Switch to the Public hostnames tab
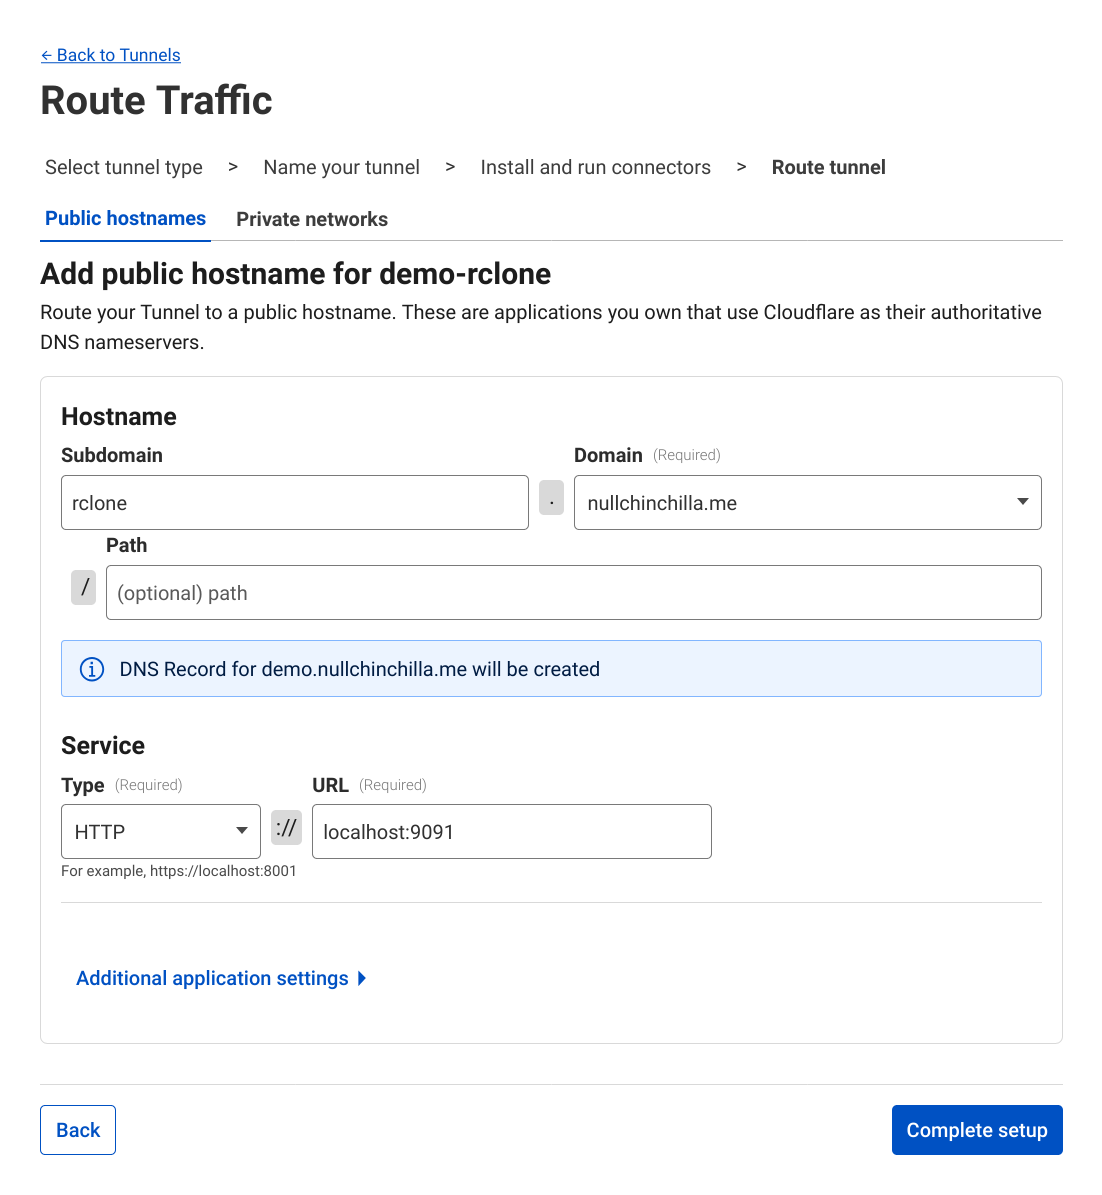Image resolution: width=1102 pixels, height=1195 pixels. [x=125, y=219]
